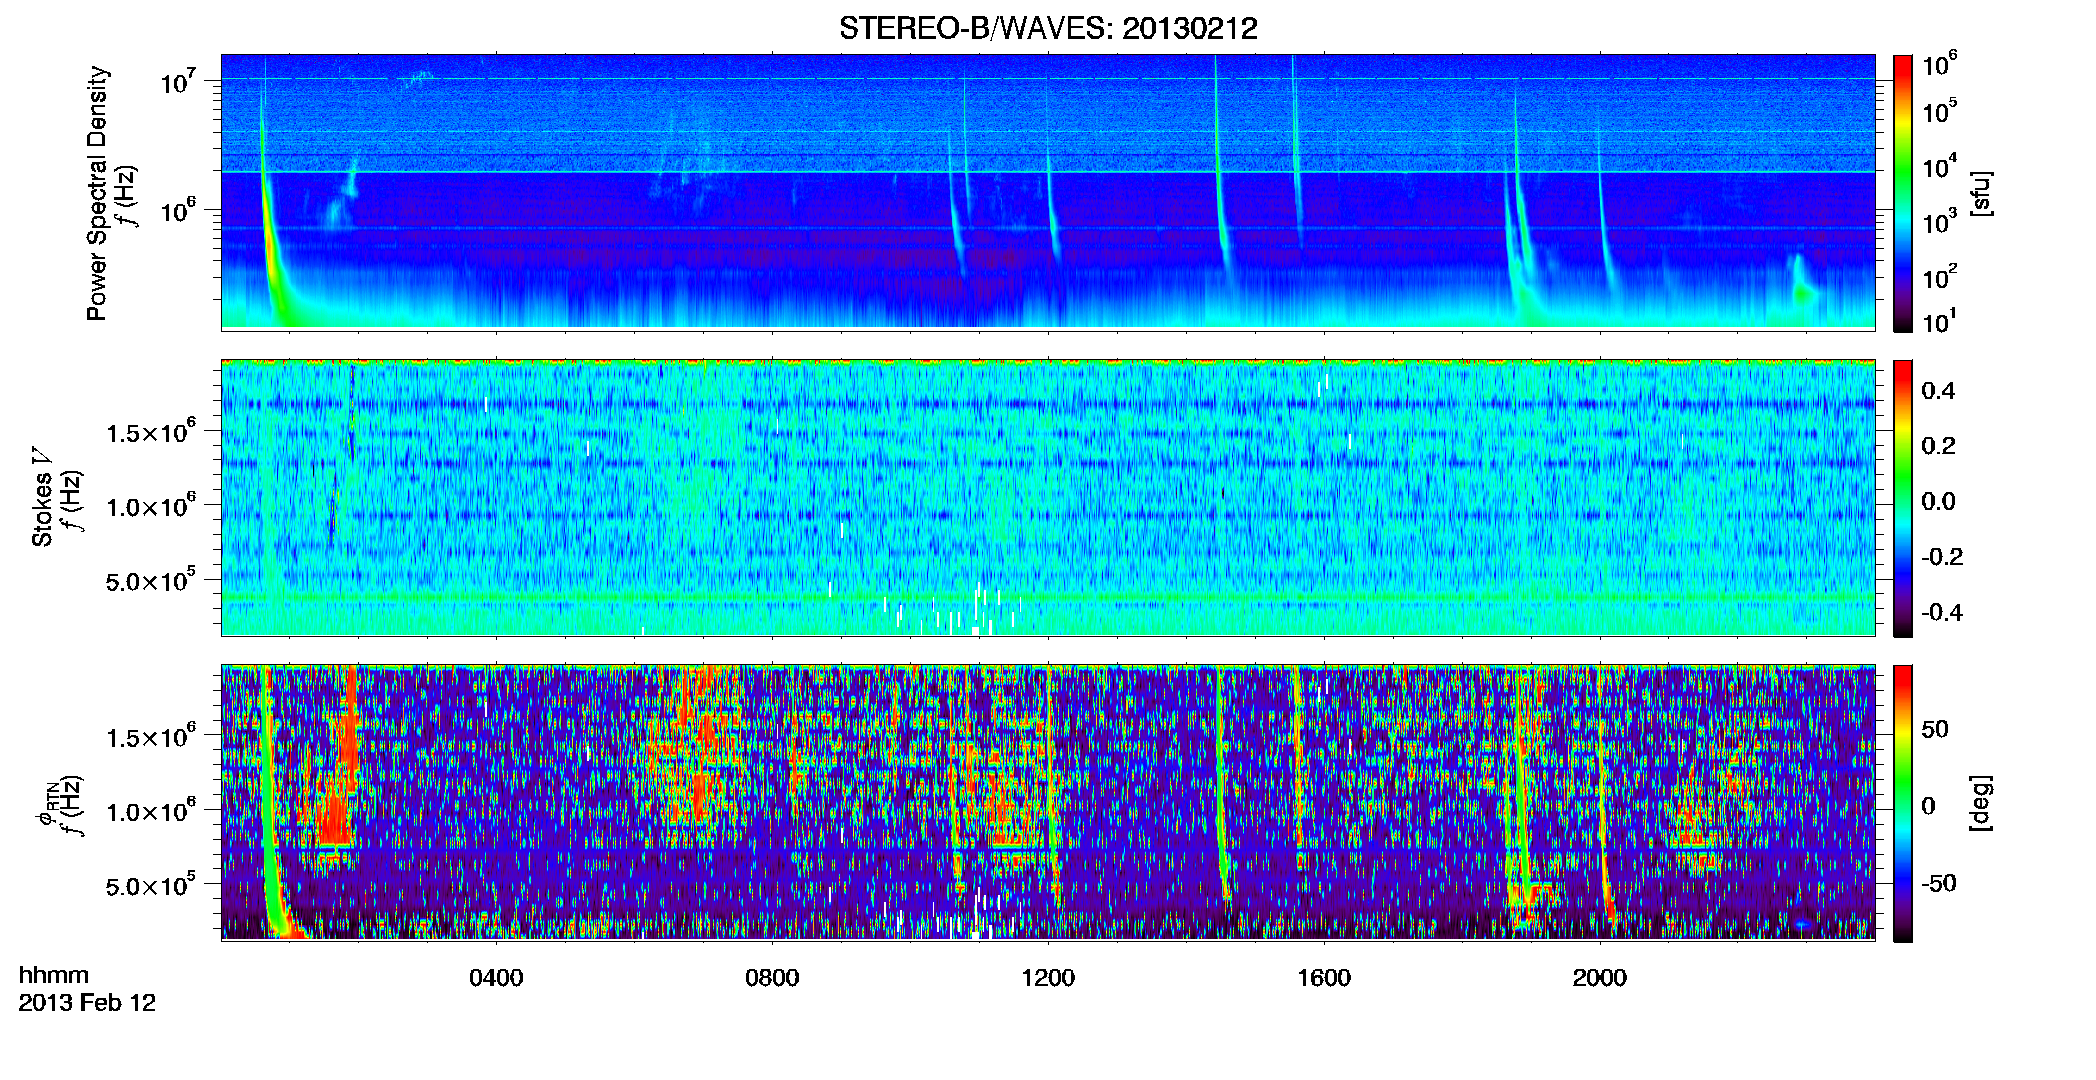
Task: Click the 0 value on degrees colorbar
Action: [x=1928, y=806]
